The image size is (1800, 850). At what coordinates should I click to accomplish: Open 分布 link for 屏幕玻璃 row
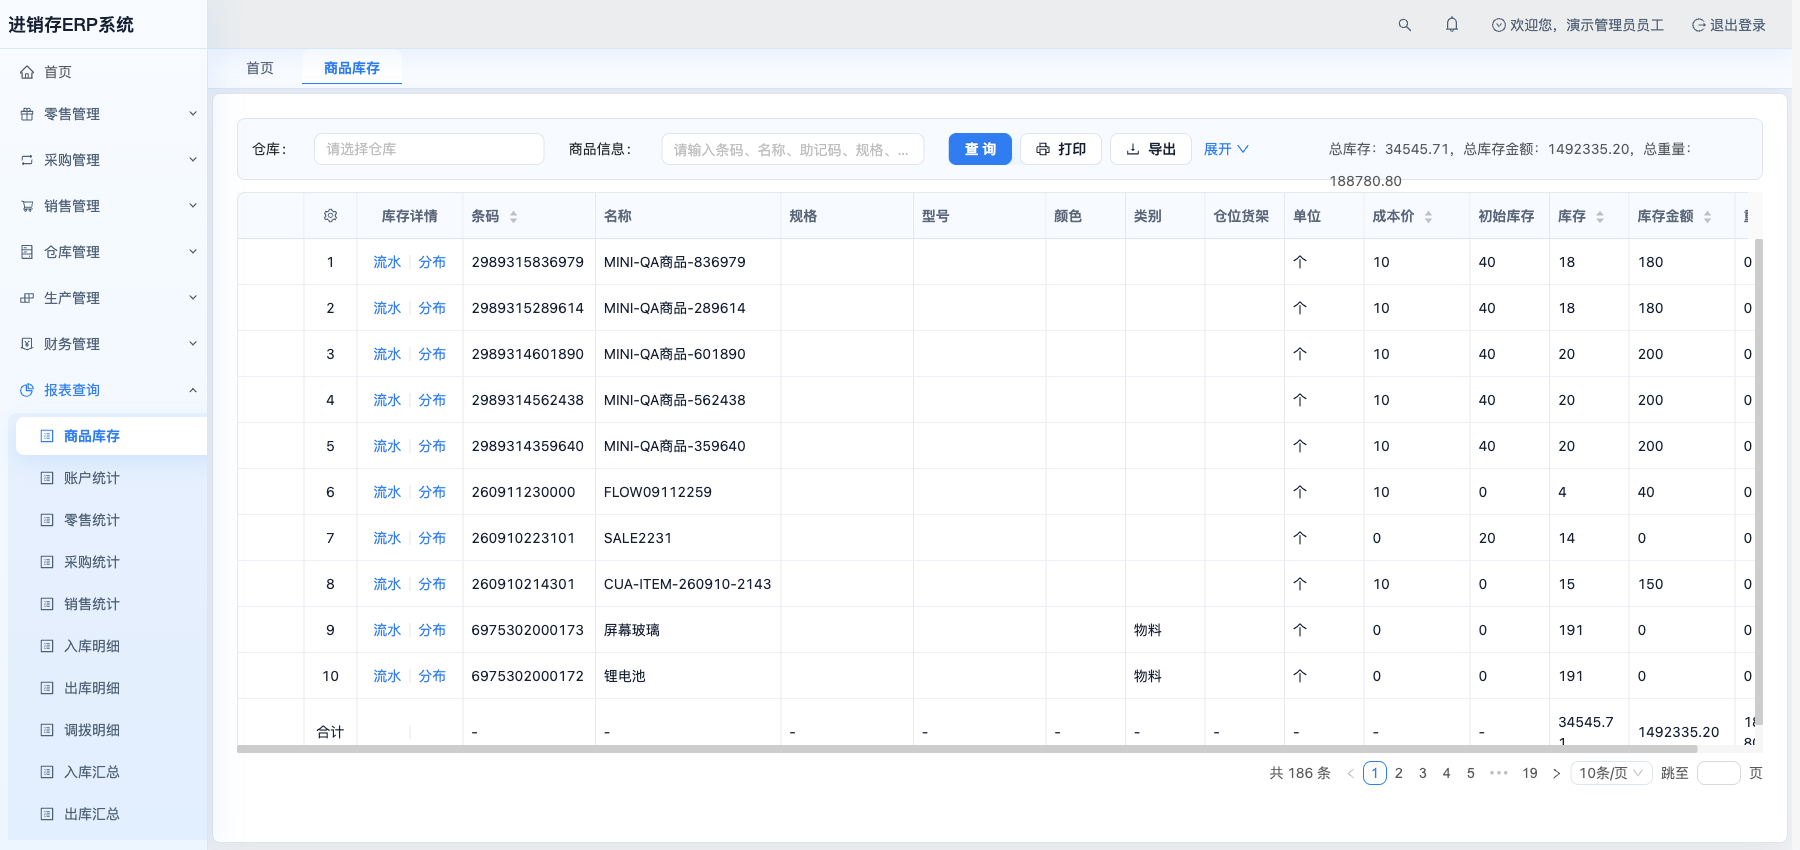click(432, 630)
